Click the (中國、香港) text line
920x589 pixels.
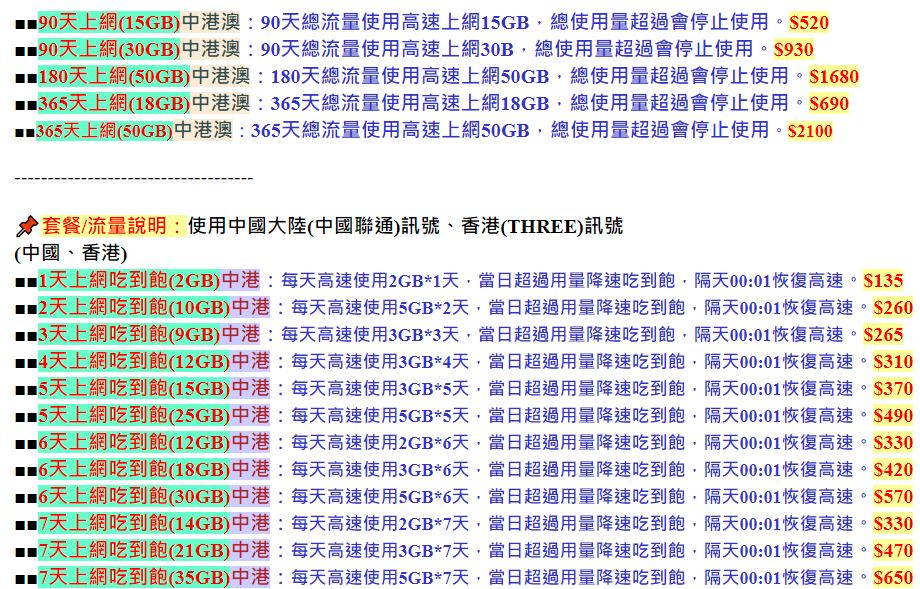[x=71, y=253]
